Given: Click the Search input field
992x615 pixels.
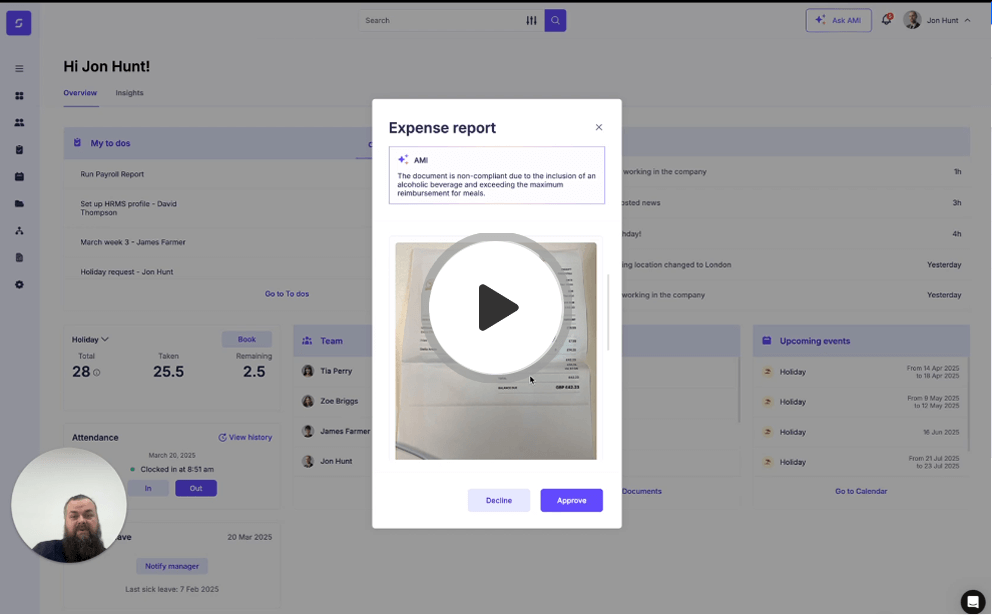Looking at the screenshot, I should 440,20.
